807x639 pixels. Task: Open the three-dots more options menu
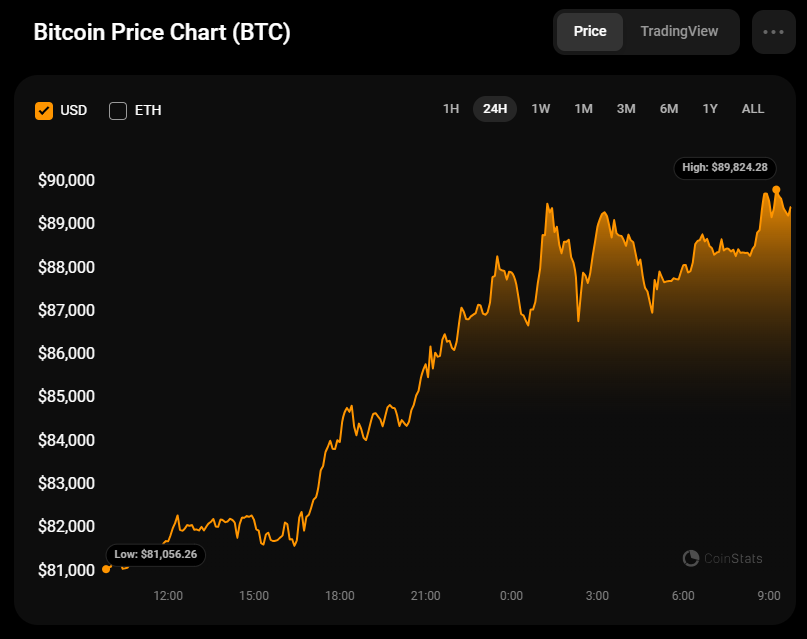click(773, 31)
